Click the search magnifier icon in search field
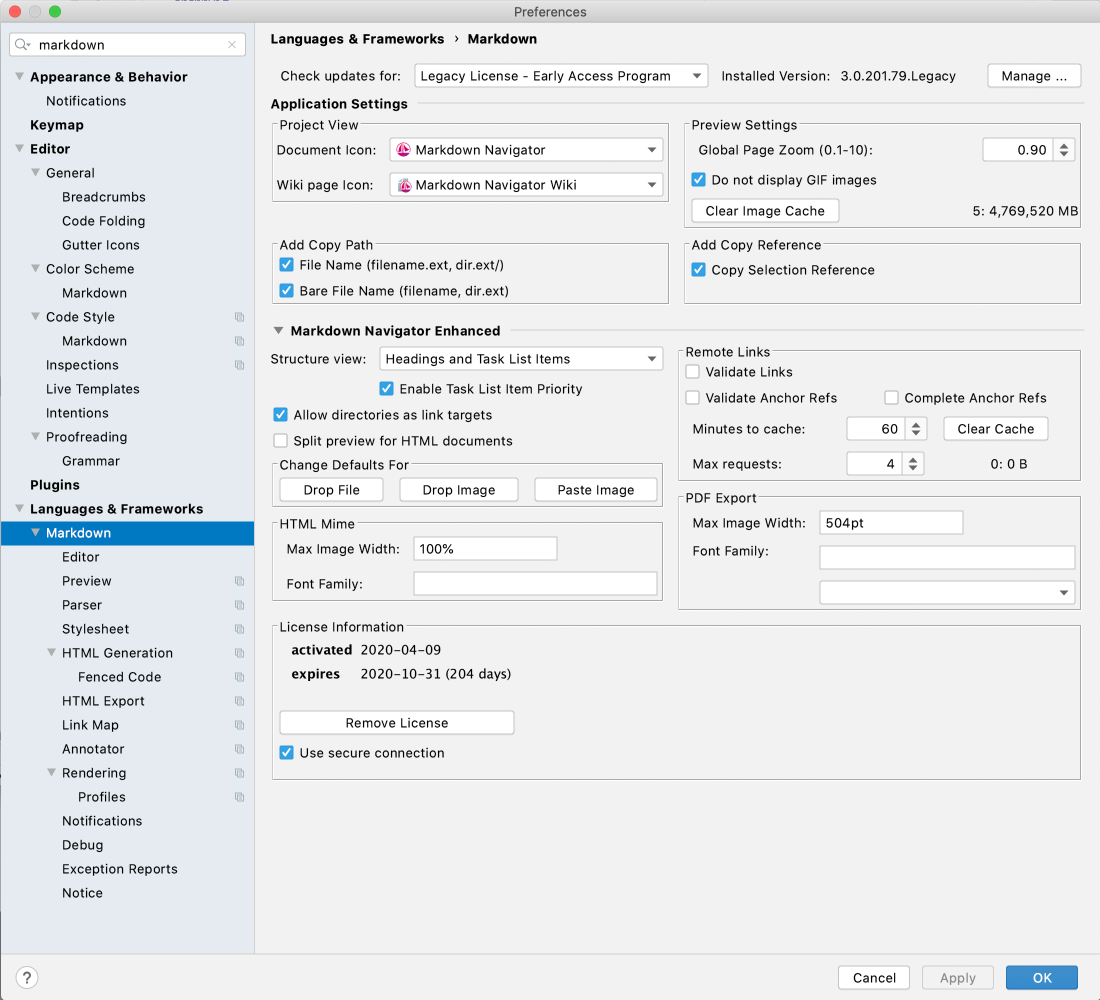Image resolution: width=1100 pixels, height=1000 pixels. tap(22, 45)
